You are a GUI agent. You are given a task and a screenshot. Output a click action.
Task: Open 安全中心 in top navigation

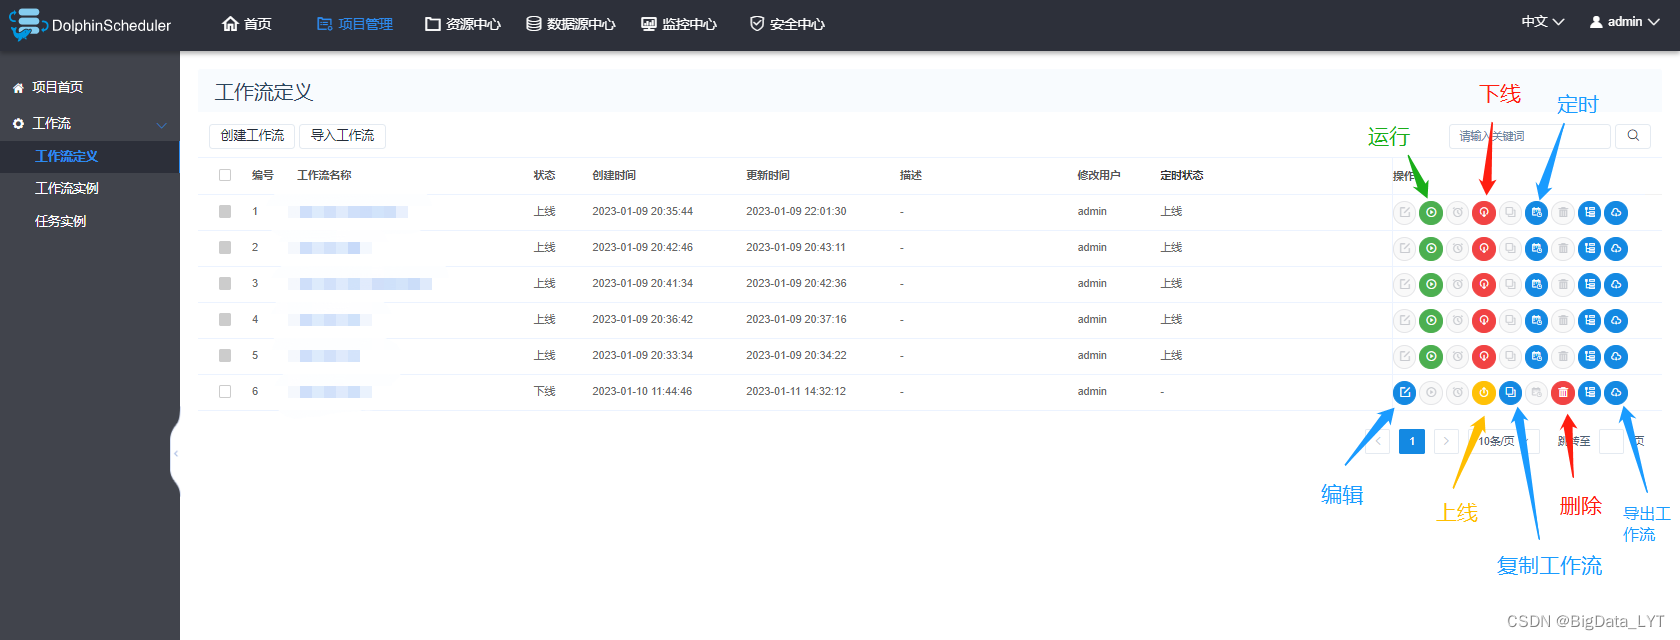[788, 24]
